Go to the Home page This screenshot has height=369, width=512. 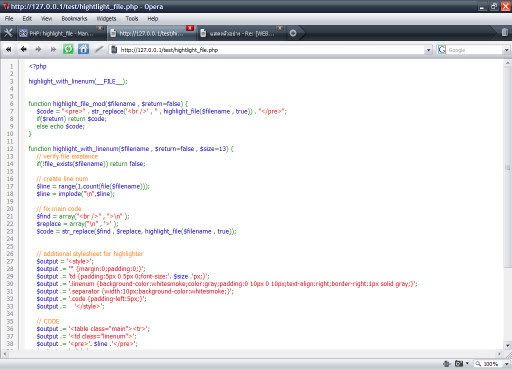coord(83,49)
